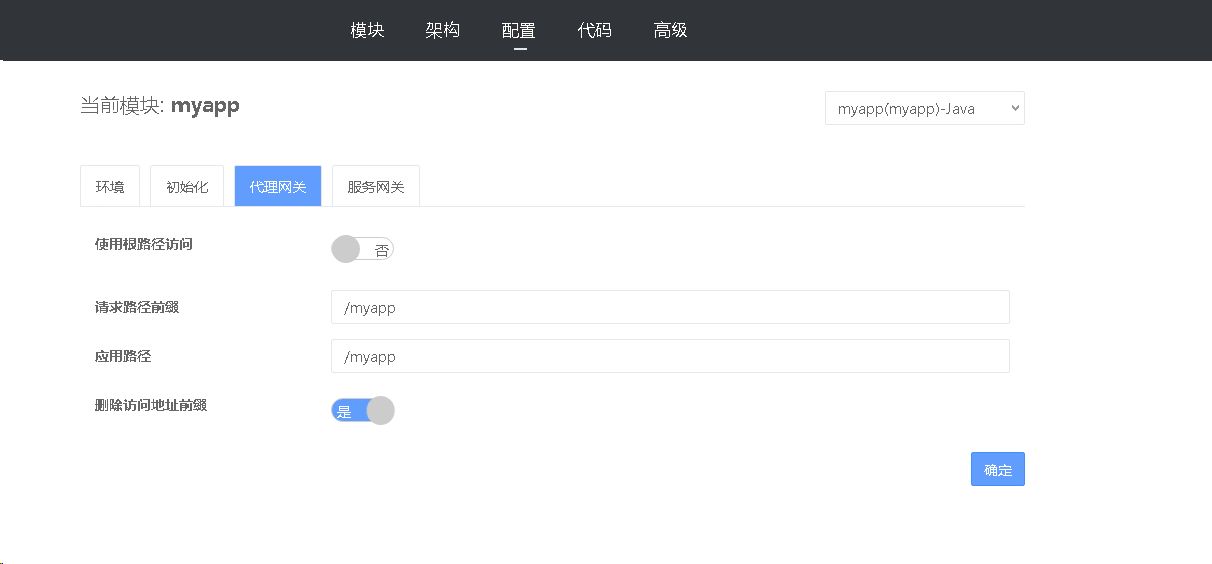The image size is (1212, 564).
Task: Open the 代码 page
Action: pos(594,30)
